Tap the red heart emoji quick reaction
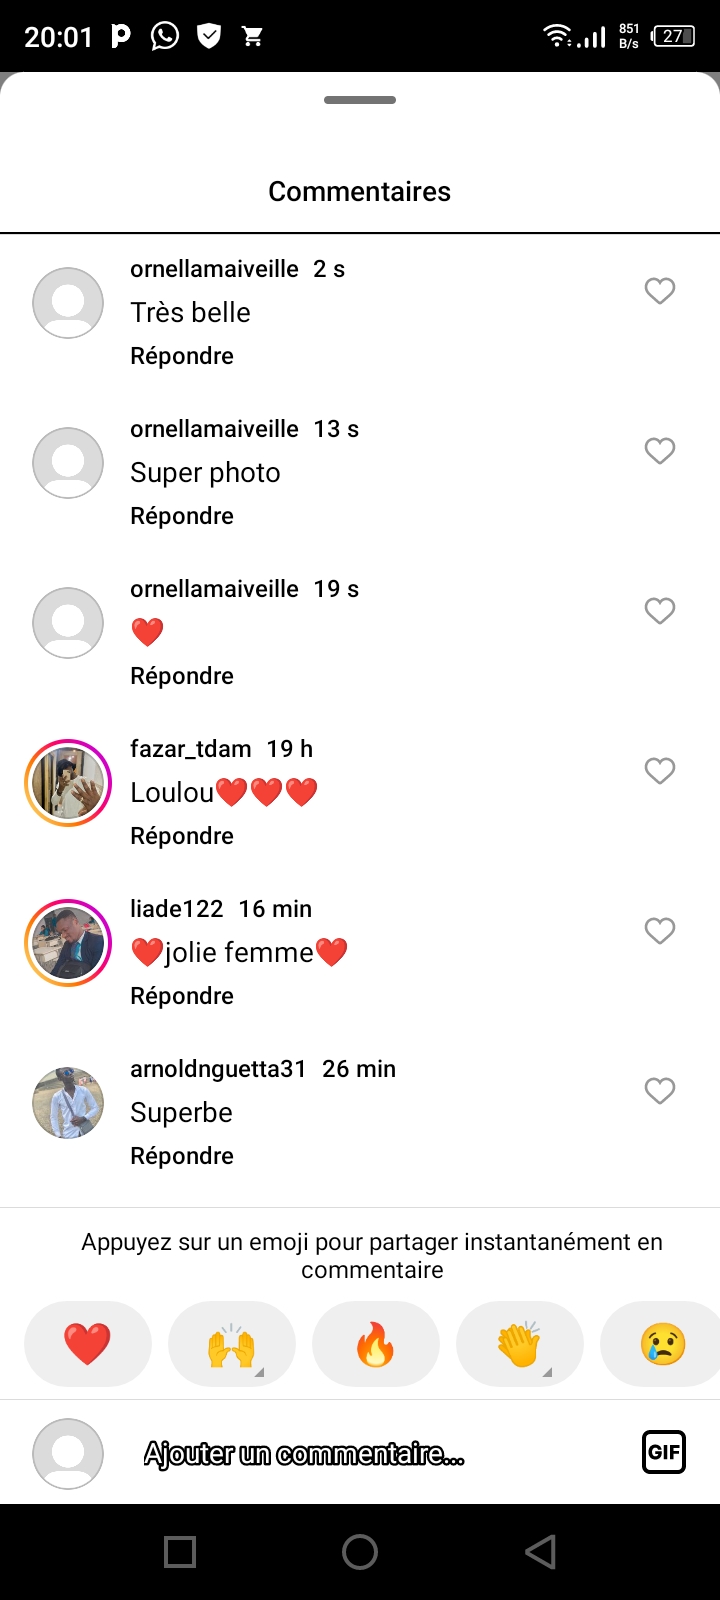This screenshot has width=720, height=1600. click(88, 1343)
